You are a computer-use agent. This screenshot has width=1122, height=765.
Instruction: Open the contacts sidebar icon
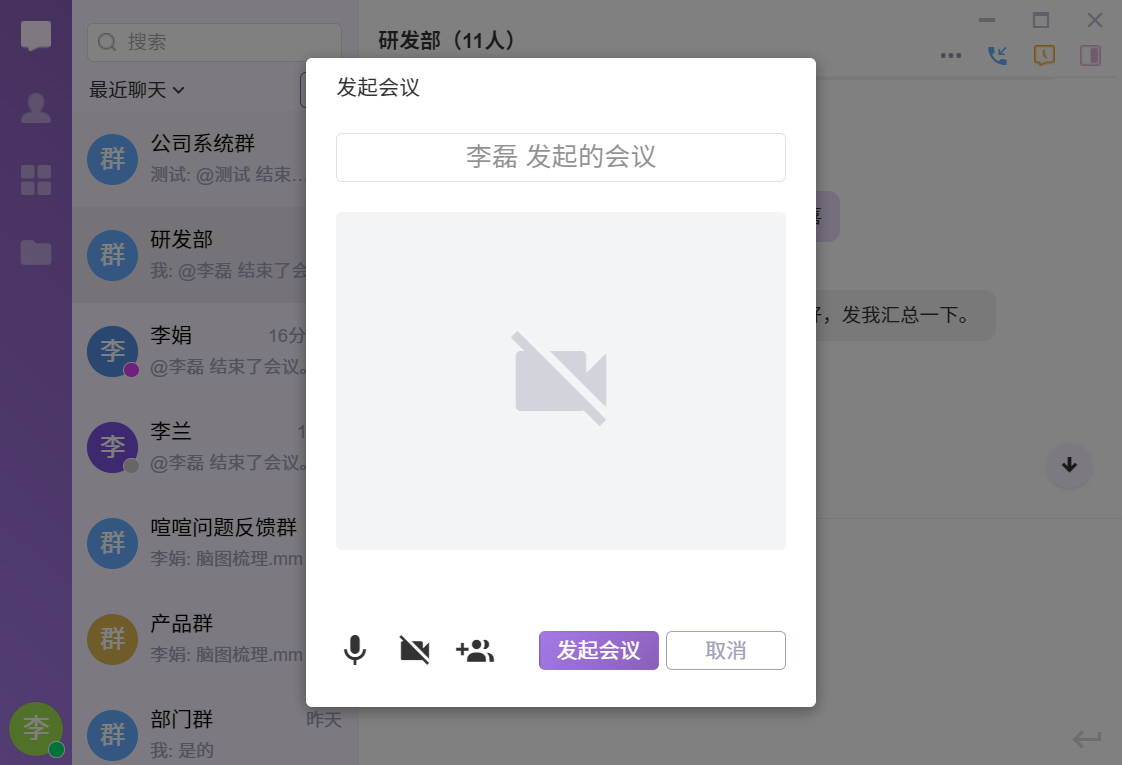(x=36, y=108)
